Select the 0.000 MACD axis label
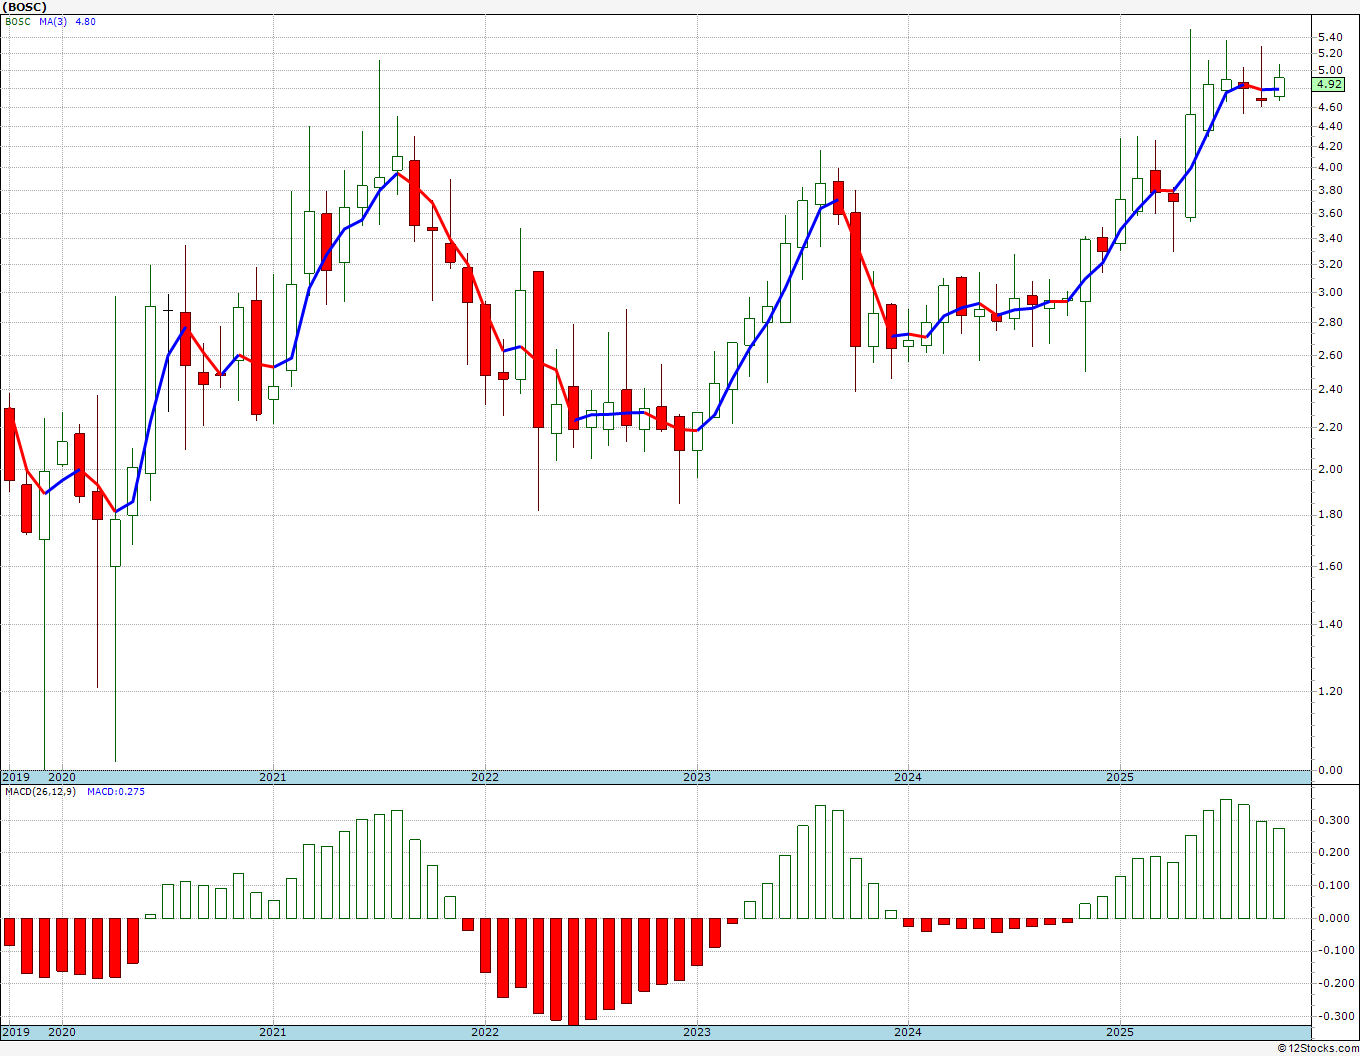The height and width of the screenshot is (1056, 1360). click(1333, 918)
